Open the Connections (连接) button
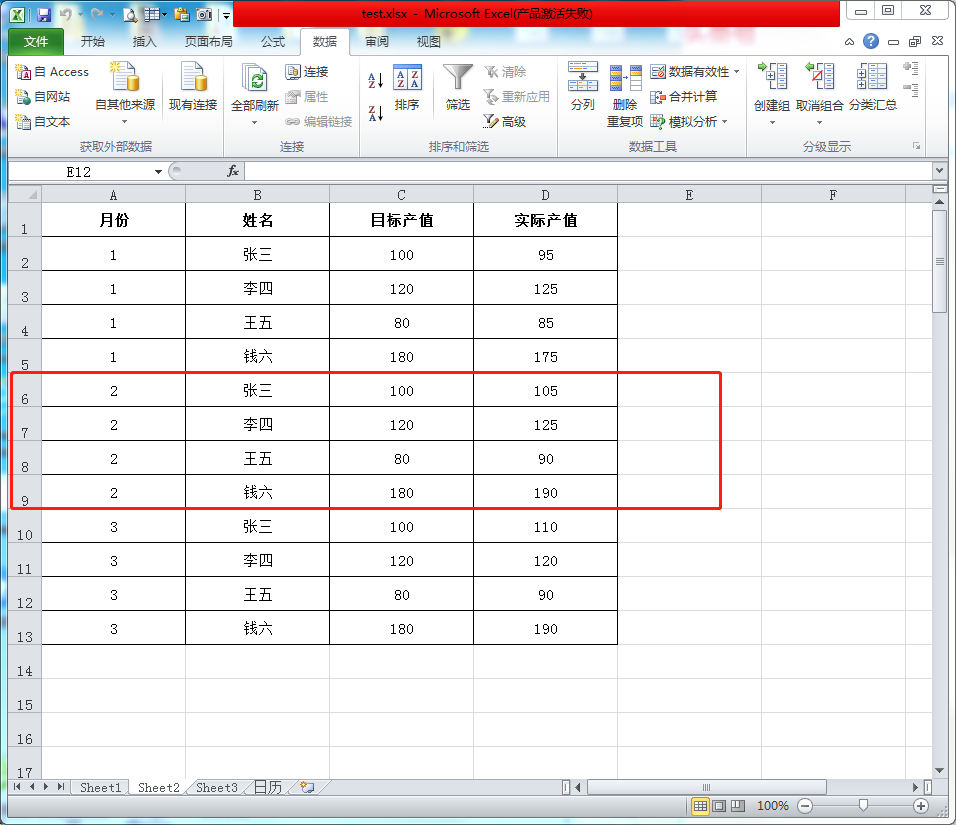Viewport: 956px width, 825px height. click(x=307, y=72)
